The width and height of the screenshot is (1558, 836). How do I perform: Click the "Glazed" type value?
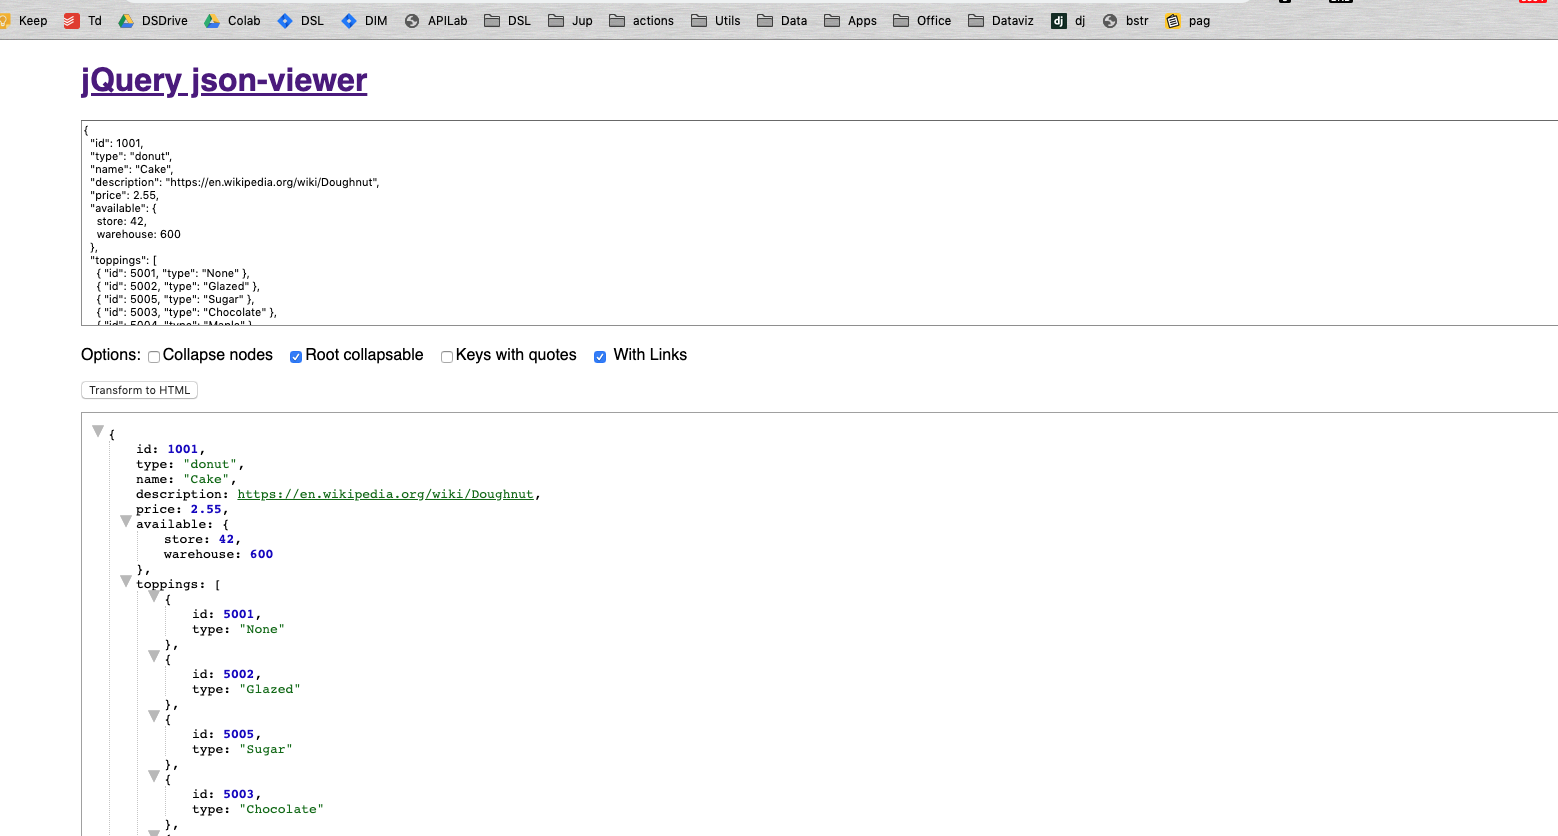(x=270, y=689)
